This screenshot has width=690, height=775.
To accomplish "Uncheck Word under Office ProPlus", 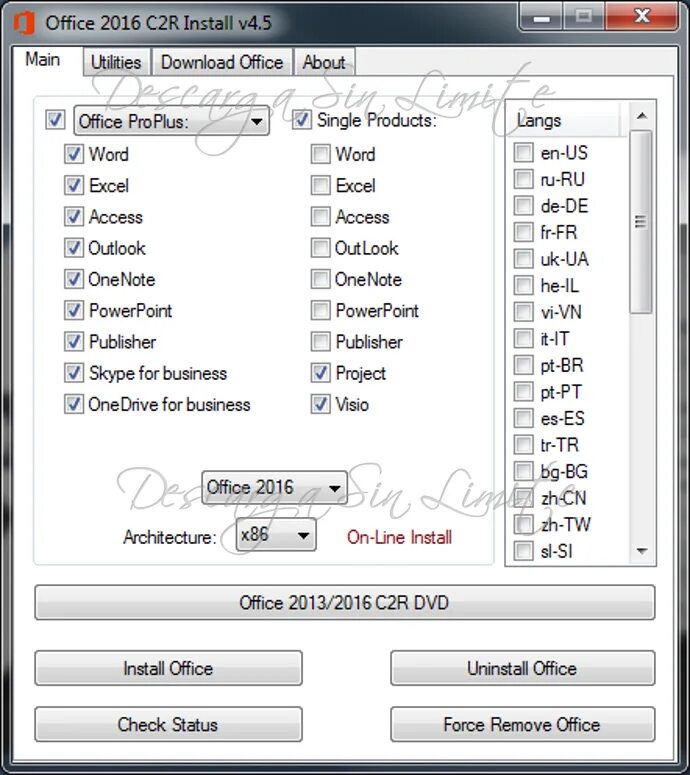I will (x=74, y=154).
